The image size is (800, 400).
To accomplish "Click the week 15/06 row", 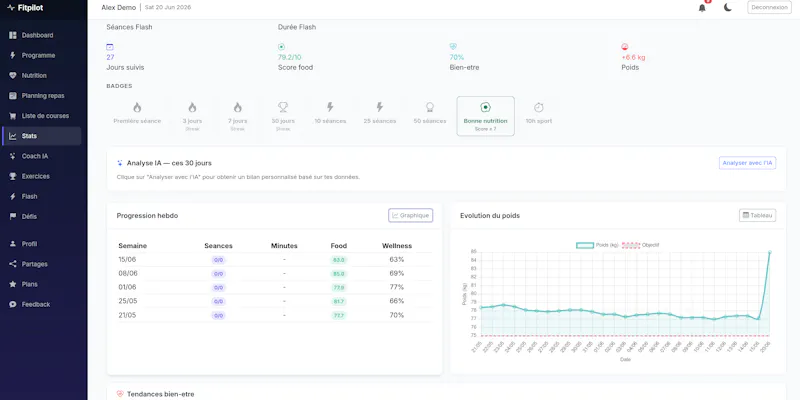I will [274, 259].
